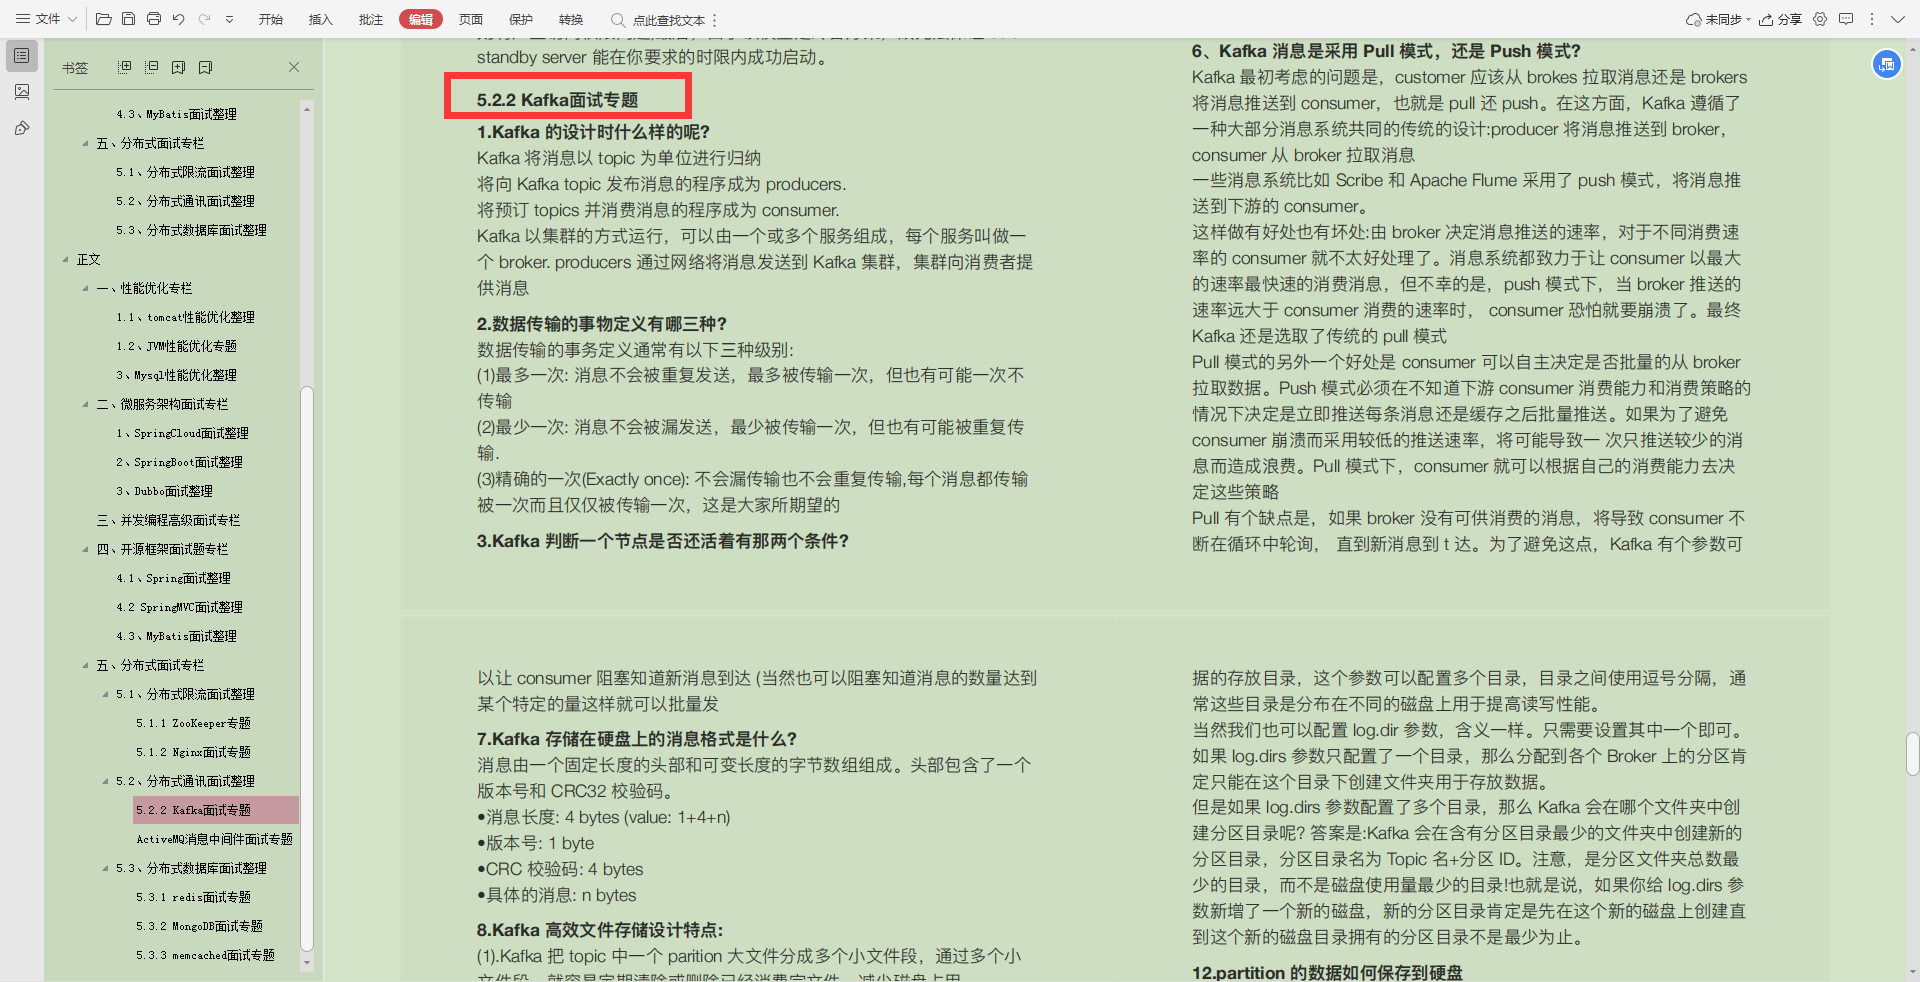Viewport: 1920px width, 982px height.
Task: Add a new bookmark icon
Action: (x=179, y=67)
